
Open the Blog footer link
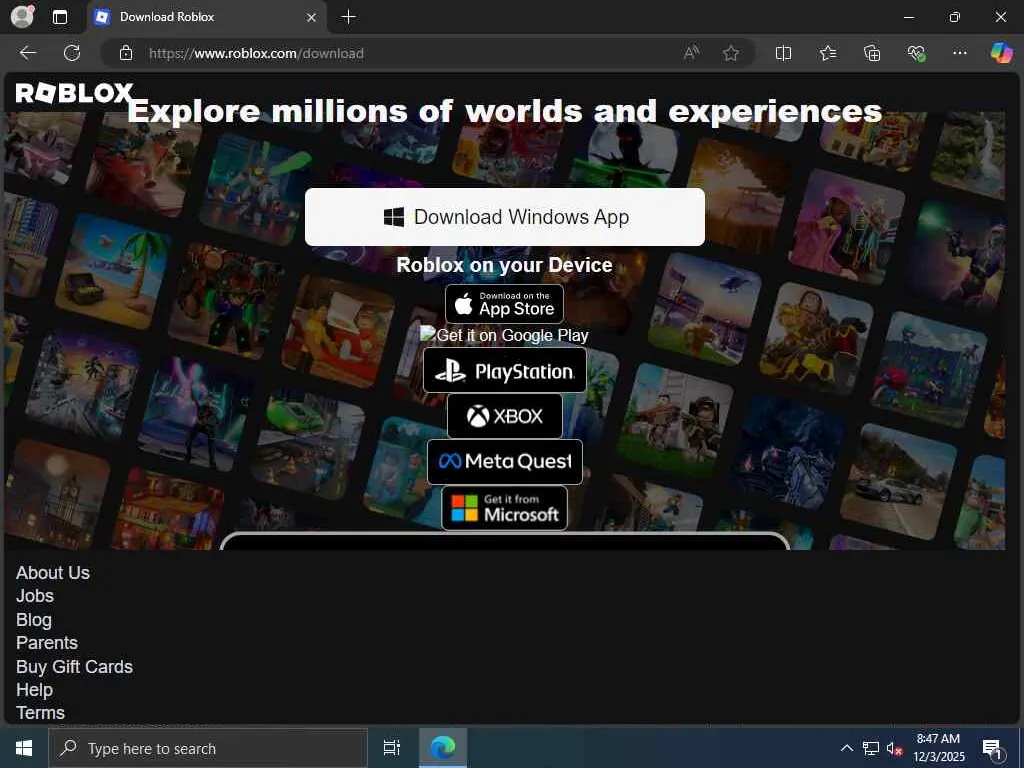pyautogui.click(x=34, y=620)
